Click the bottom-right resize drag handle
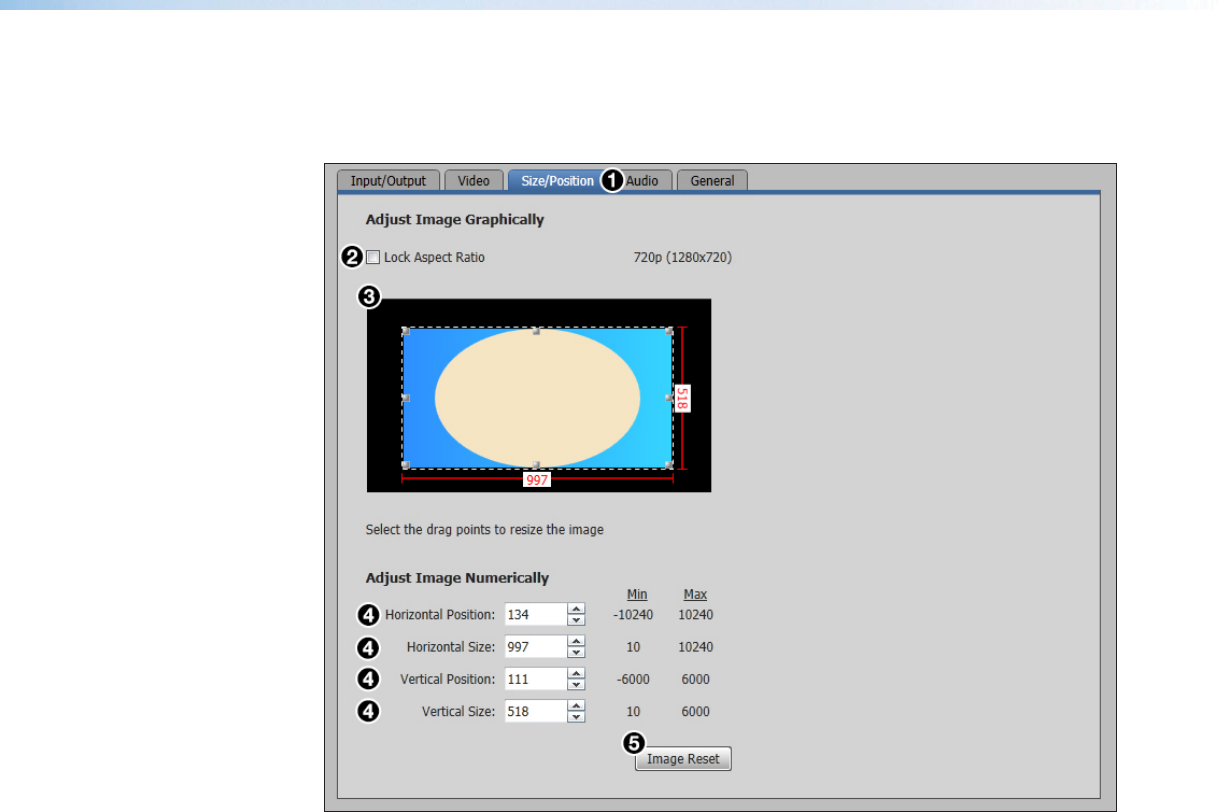The width and height of the screenshot is (1224, 812). [669, 465]
